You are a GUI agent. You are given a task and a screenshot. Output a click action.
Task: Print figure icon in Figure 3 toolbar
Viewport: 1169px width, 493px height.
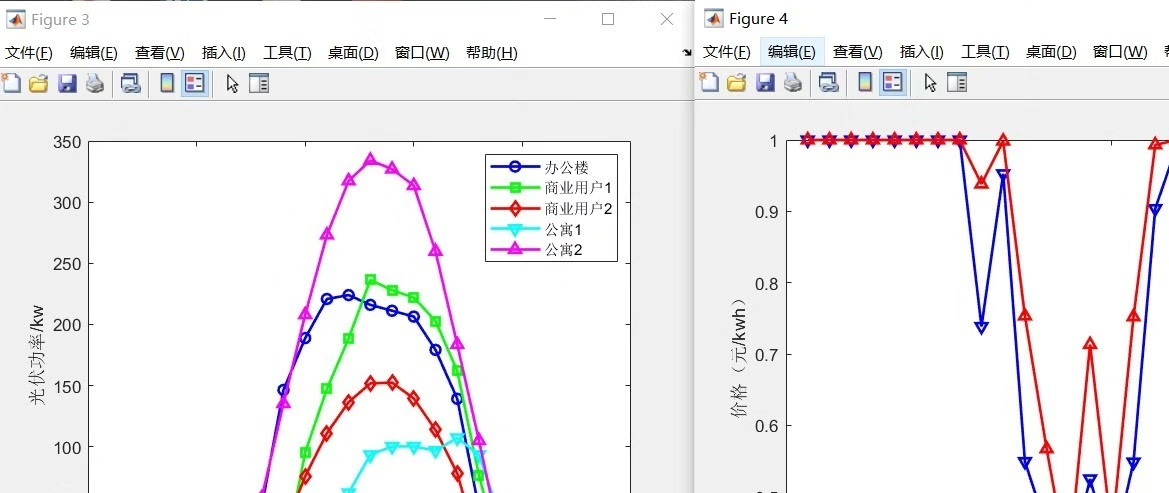[x=95, y=84]
